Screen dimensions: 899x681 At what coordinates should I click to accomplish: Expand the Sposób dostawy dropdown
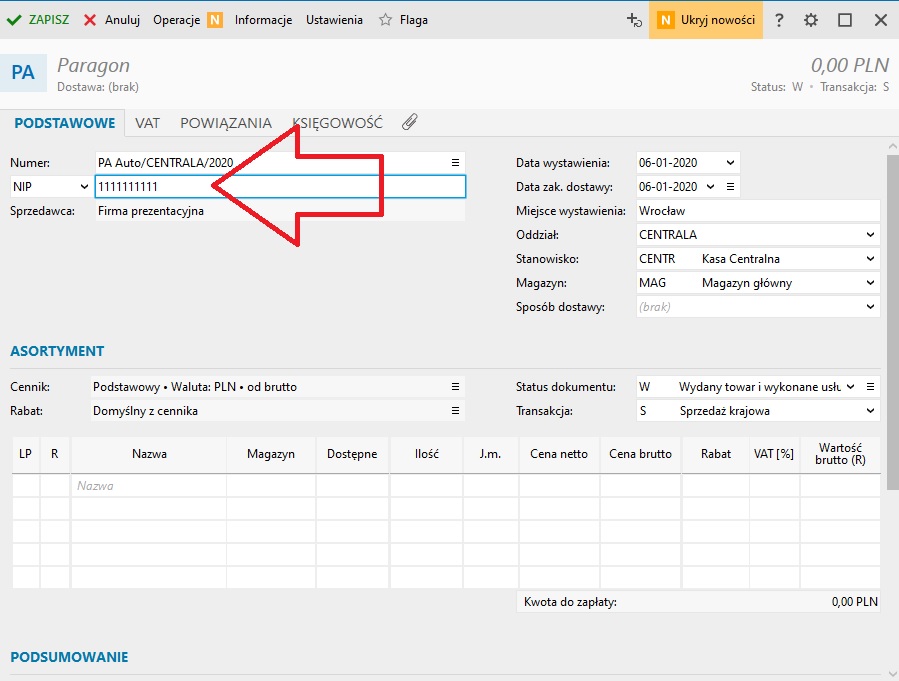click(x=870, y=307)
